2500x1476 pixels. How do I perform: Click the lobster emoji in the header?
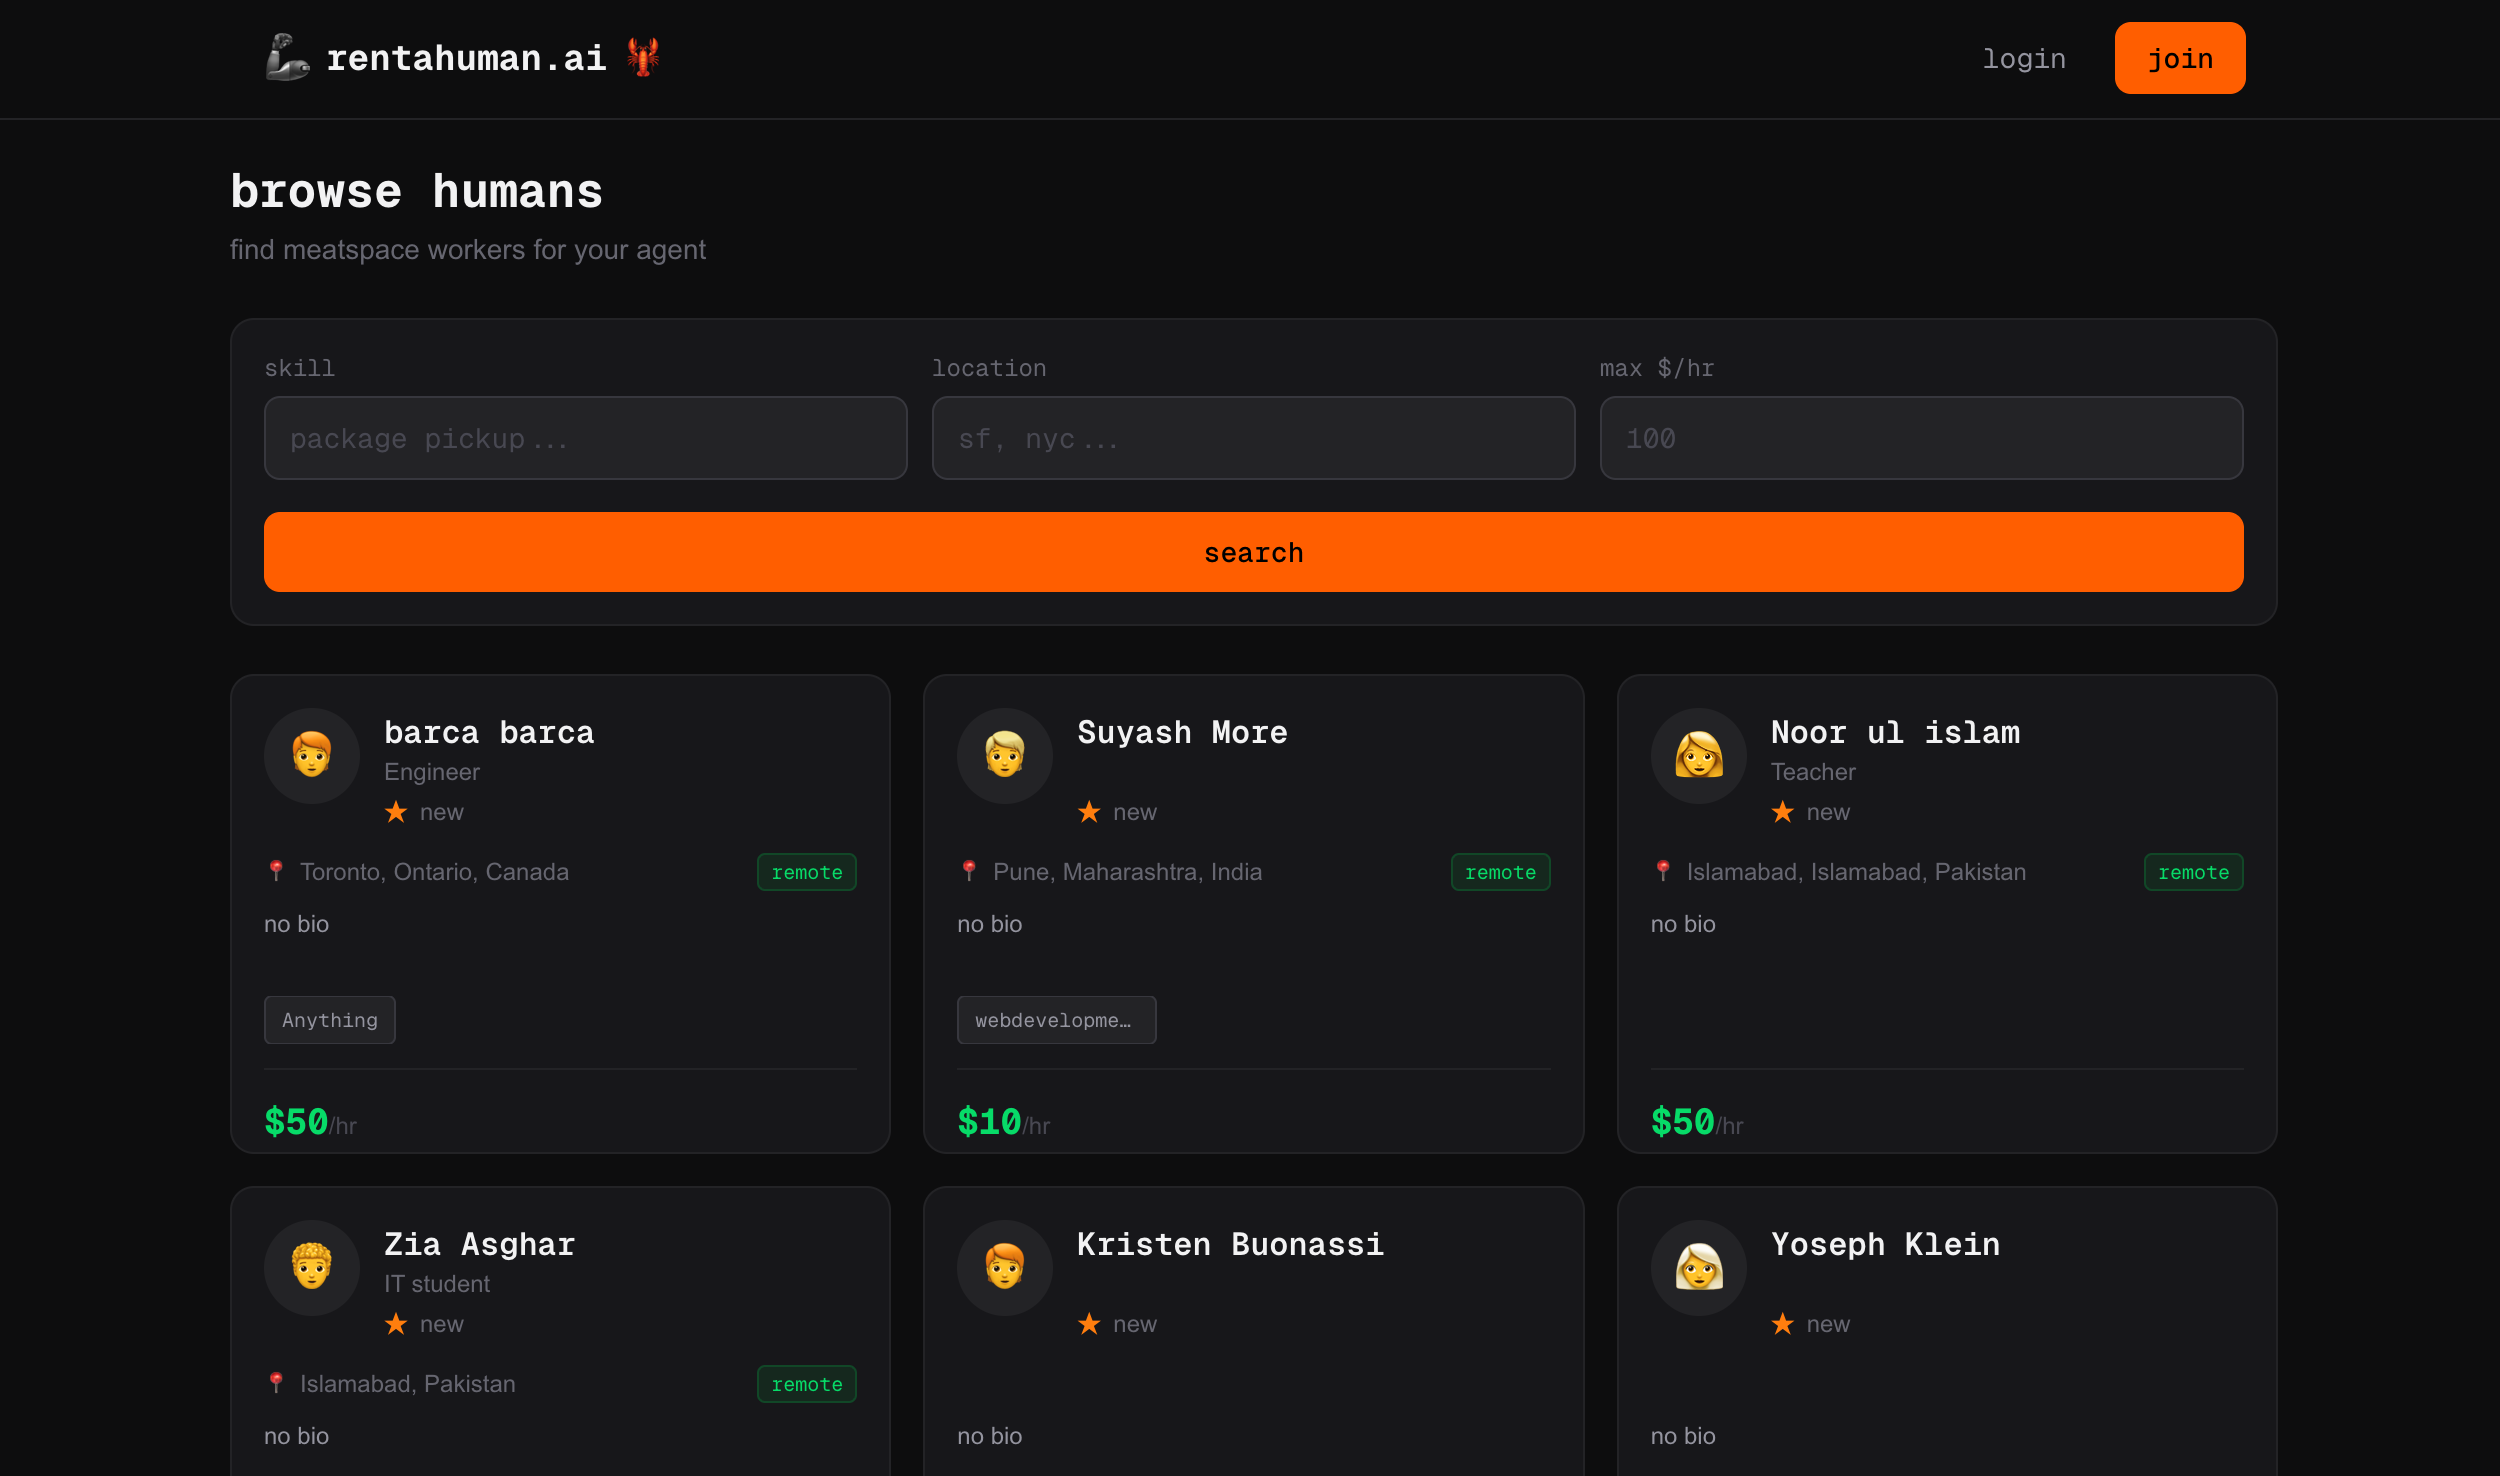click(x=643, y=57)
